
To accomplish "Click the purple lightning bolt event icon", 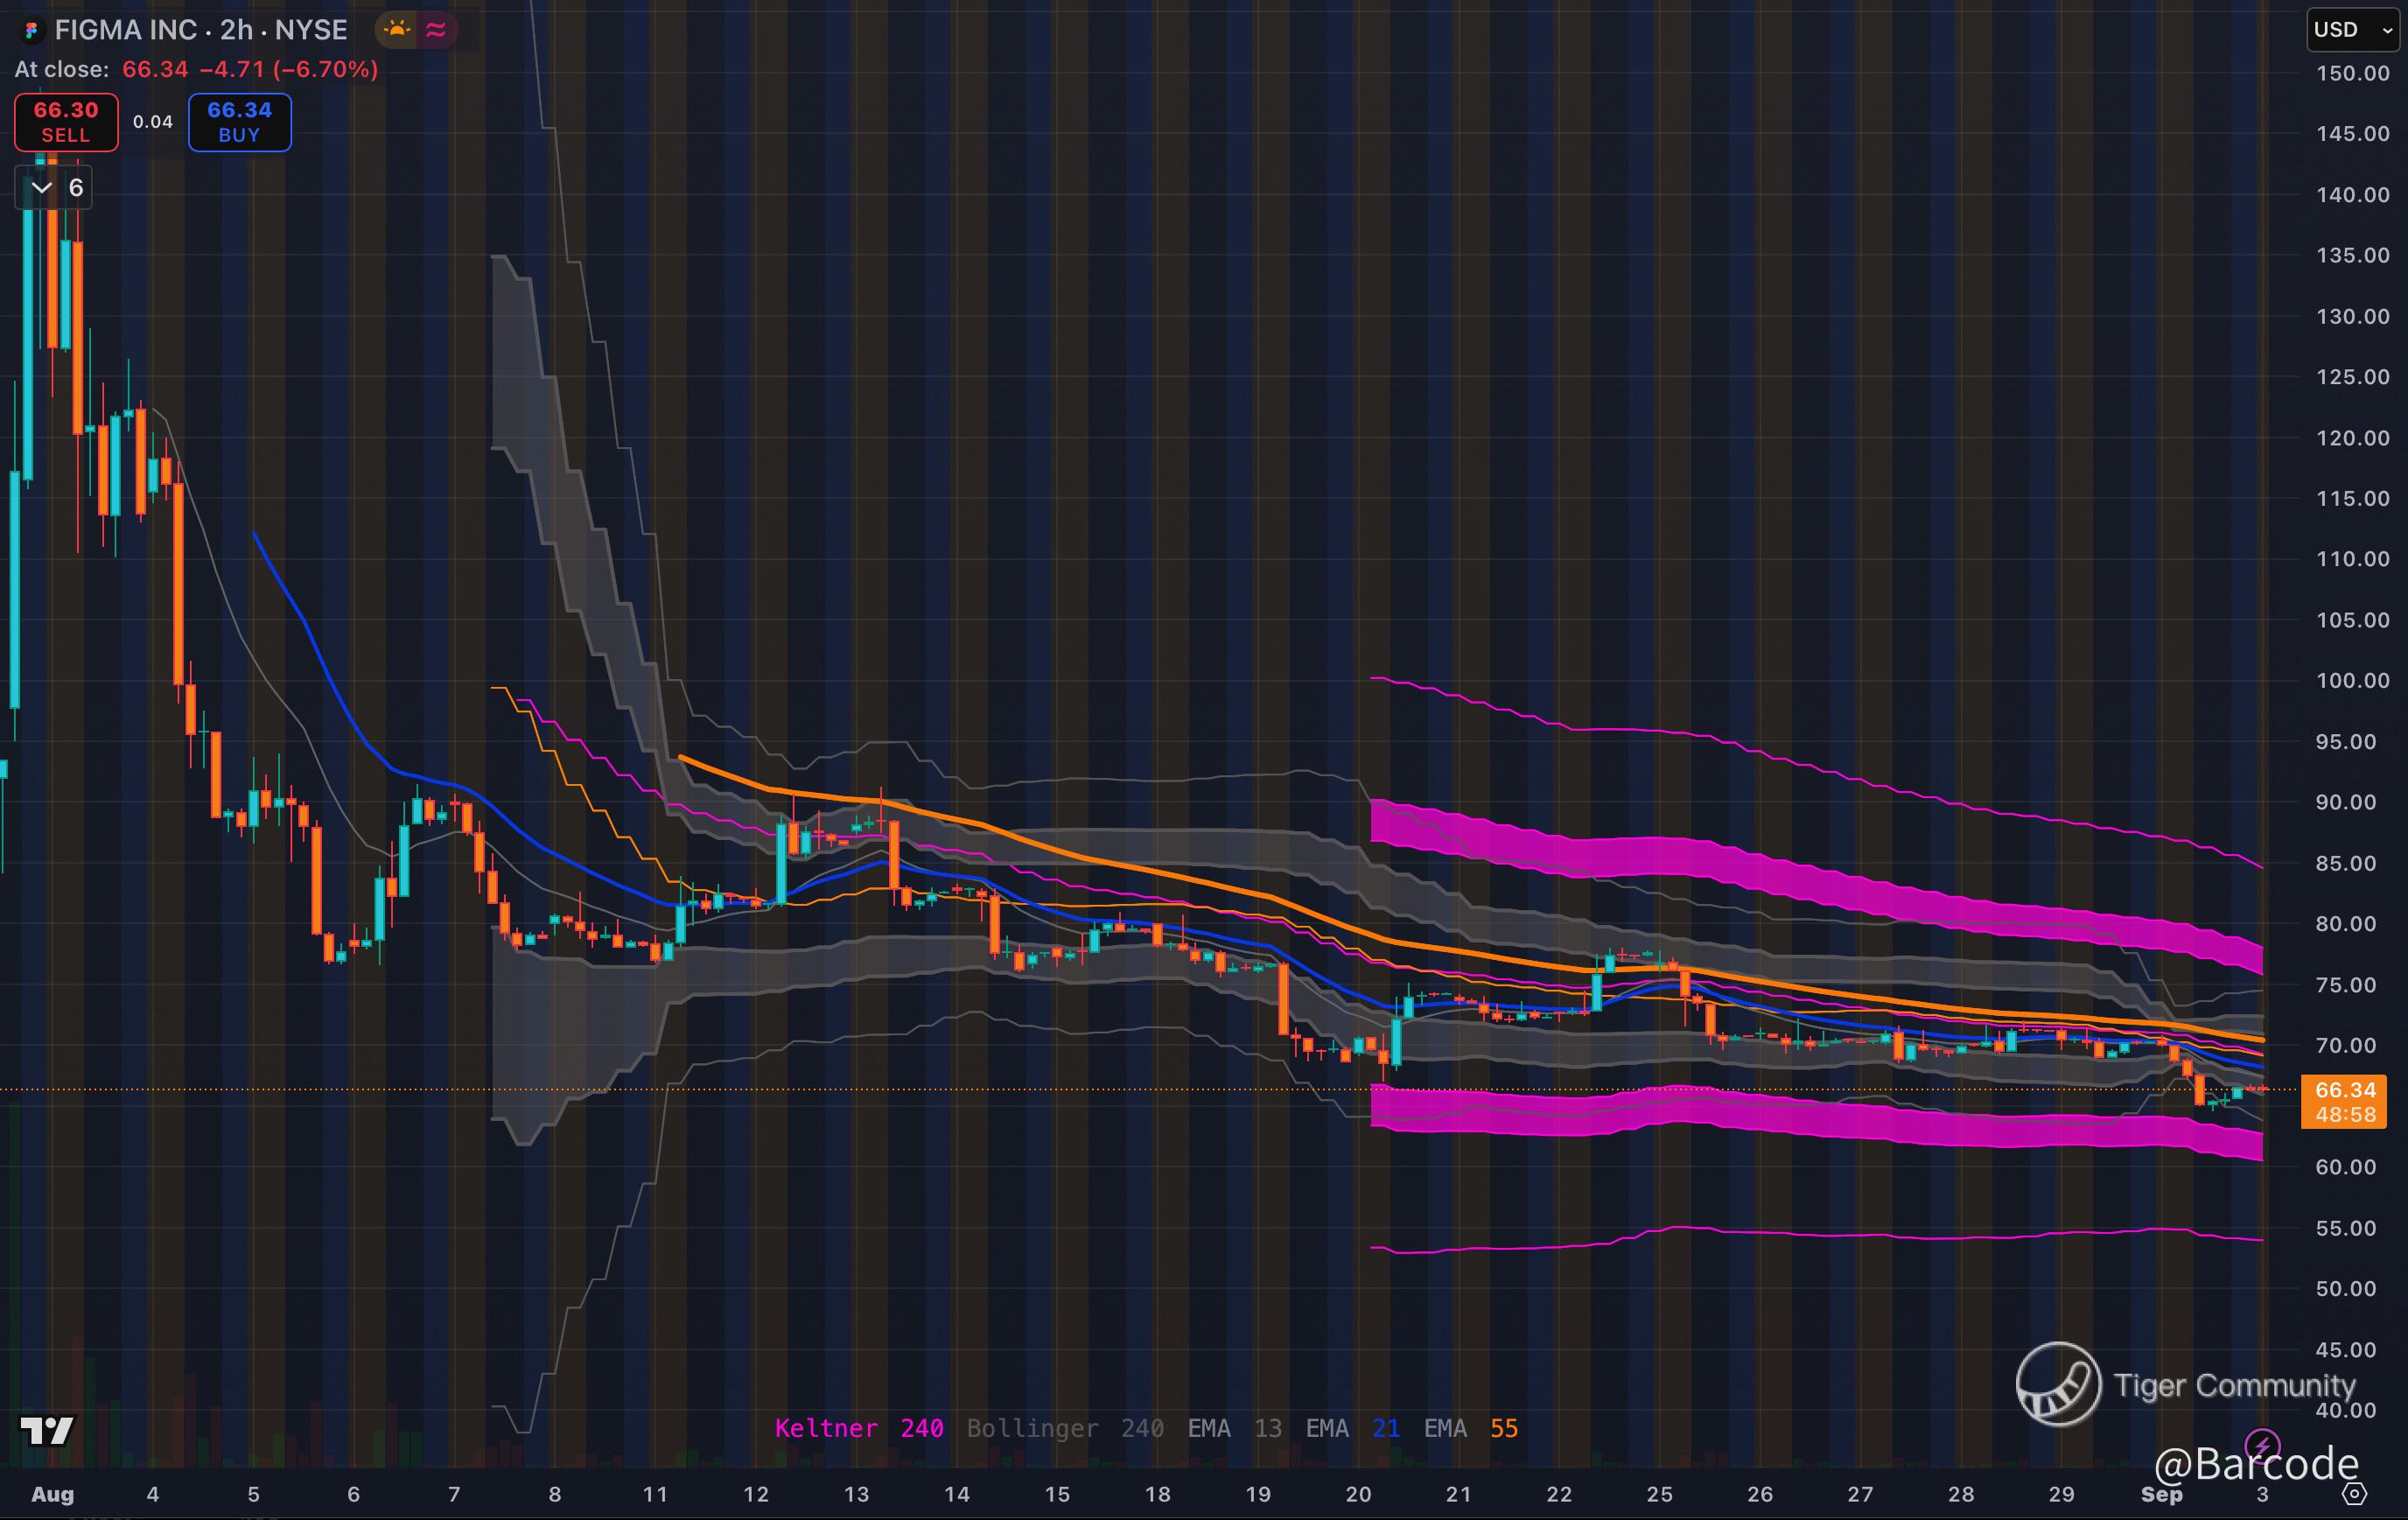I will [x=2261, y=1444].
